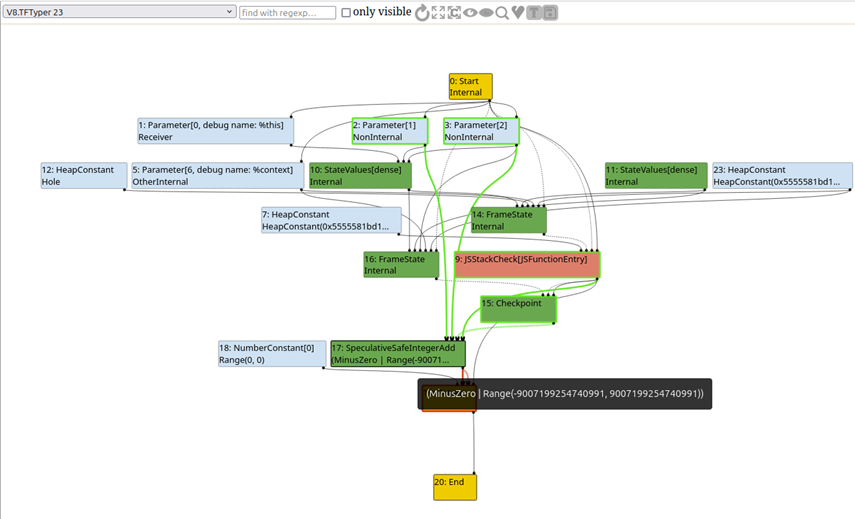Toggle cache layout floppy-disk icon
Viewport: 855px width, 519px height.
click(550, 13)
